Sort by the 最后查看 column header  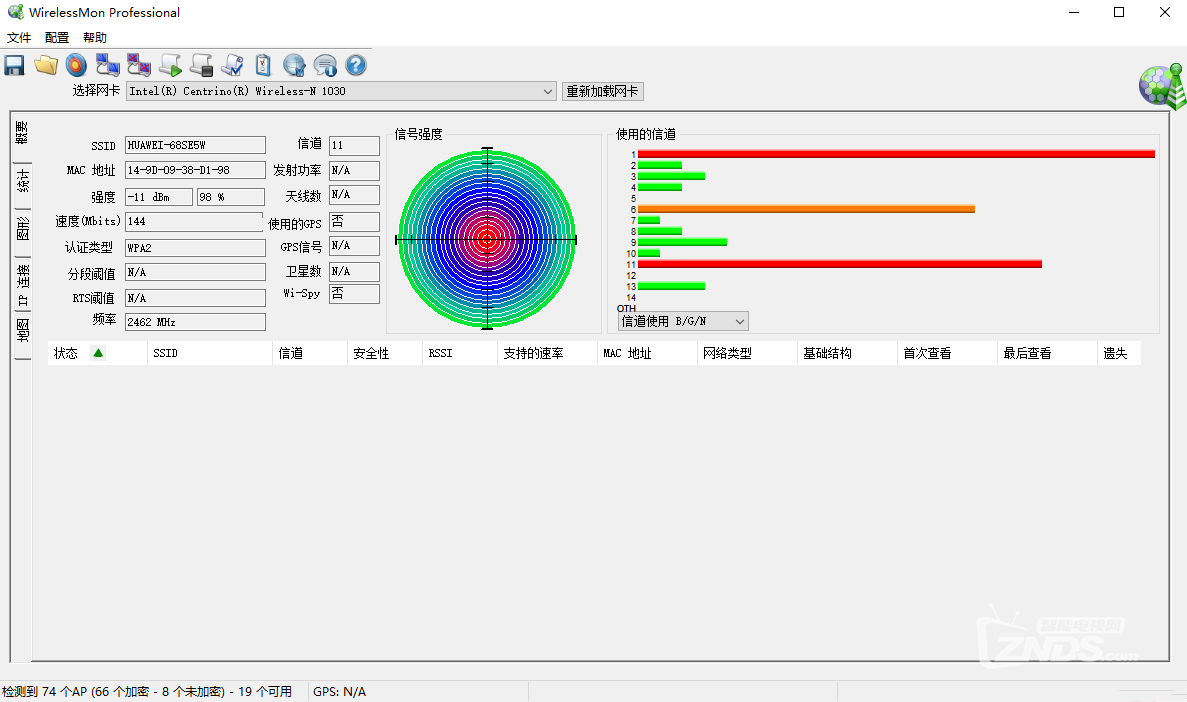(1047, 353)
